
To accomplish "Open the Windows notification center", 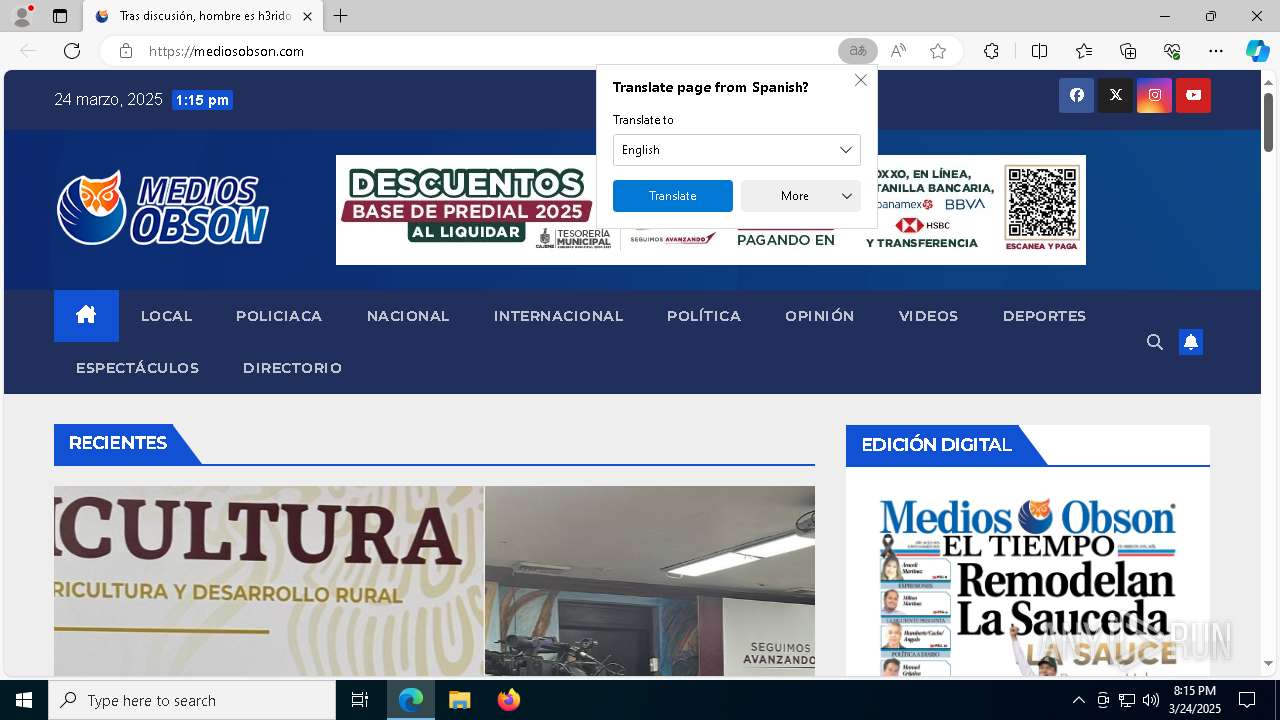I will [x=1247, y=700].
